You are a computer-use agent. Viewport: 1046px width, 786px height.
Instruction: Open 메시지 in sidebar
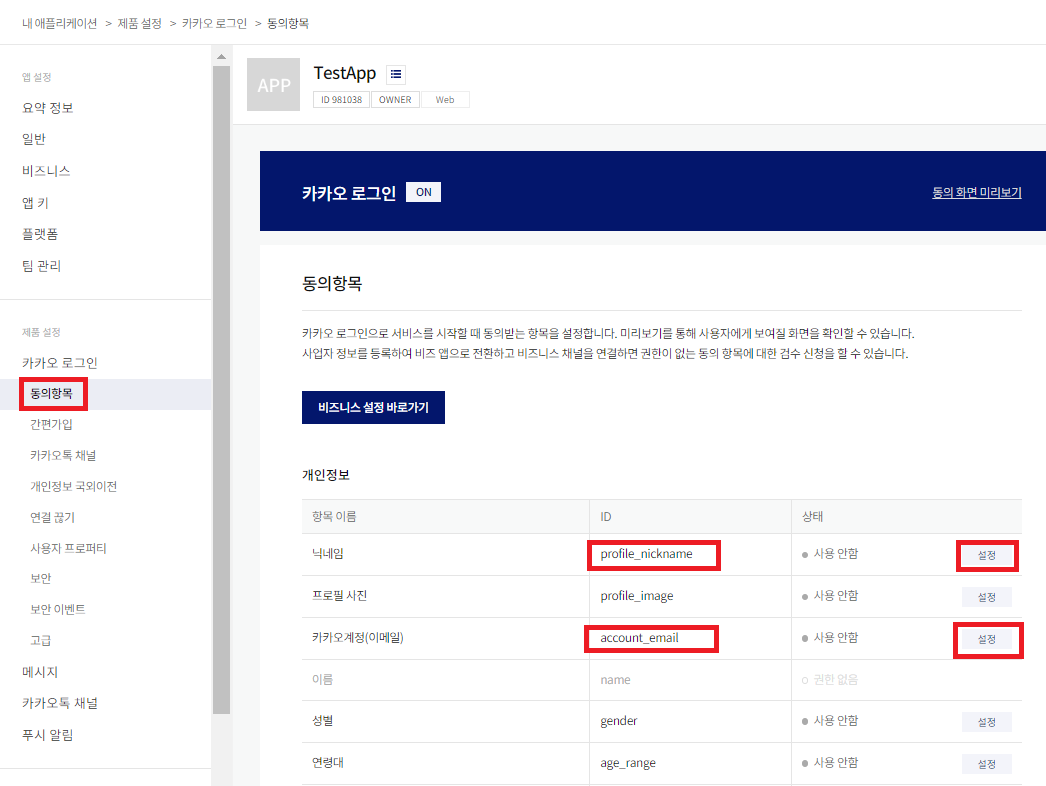click(40, 672)
